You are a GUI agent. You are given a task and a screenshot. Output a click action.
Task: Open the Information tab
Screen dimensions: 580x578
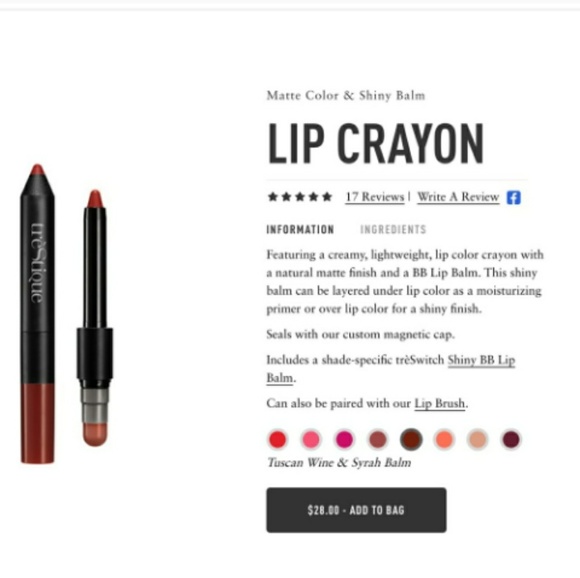click(x=300, y=230)
